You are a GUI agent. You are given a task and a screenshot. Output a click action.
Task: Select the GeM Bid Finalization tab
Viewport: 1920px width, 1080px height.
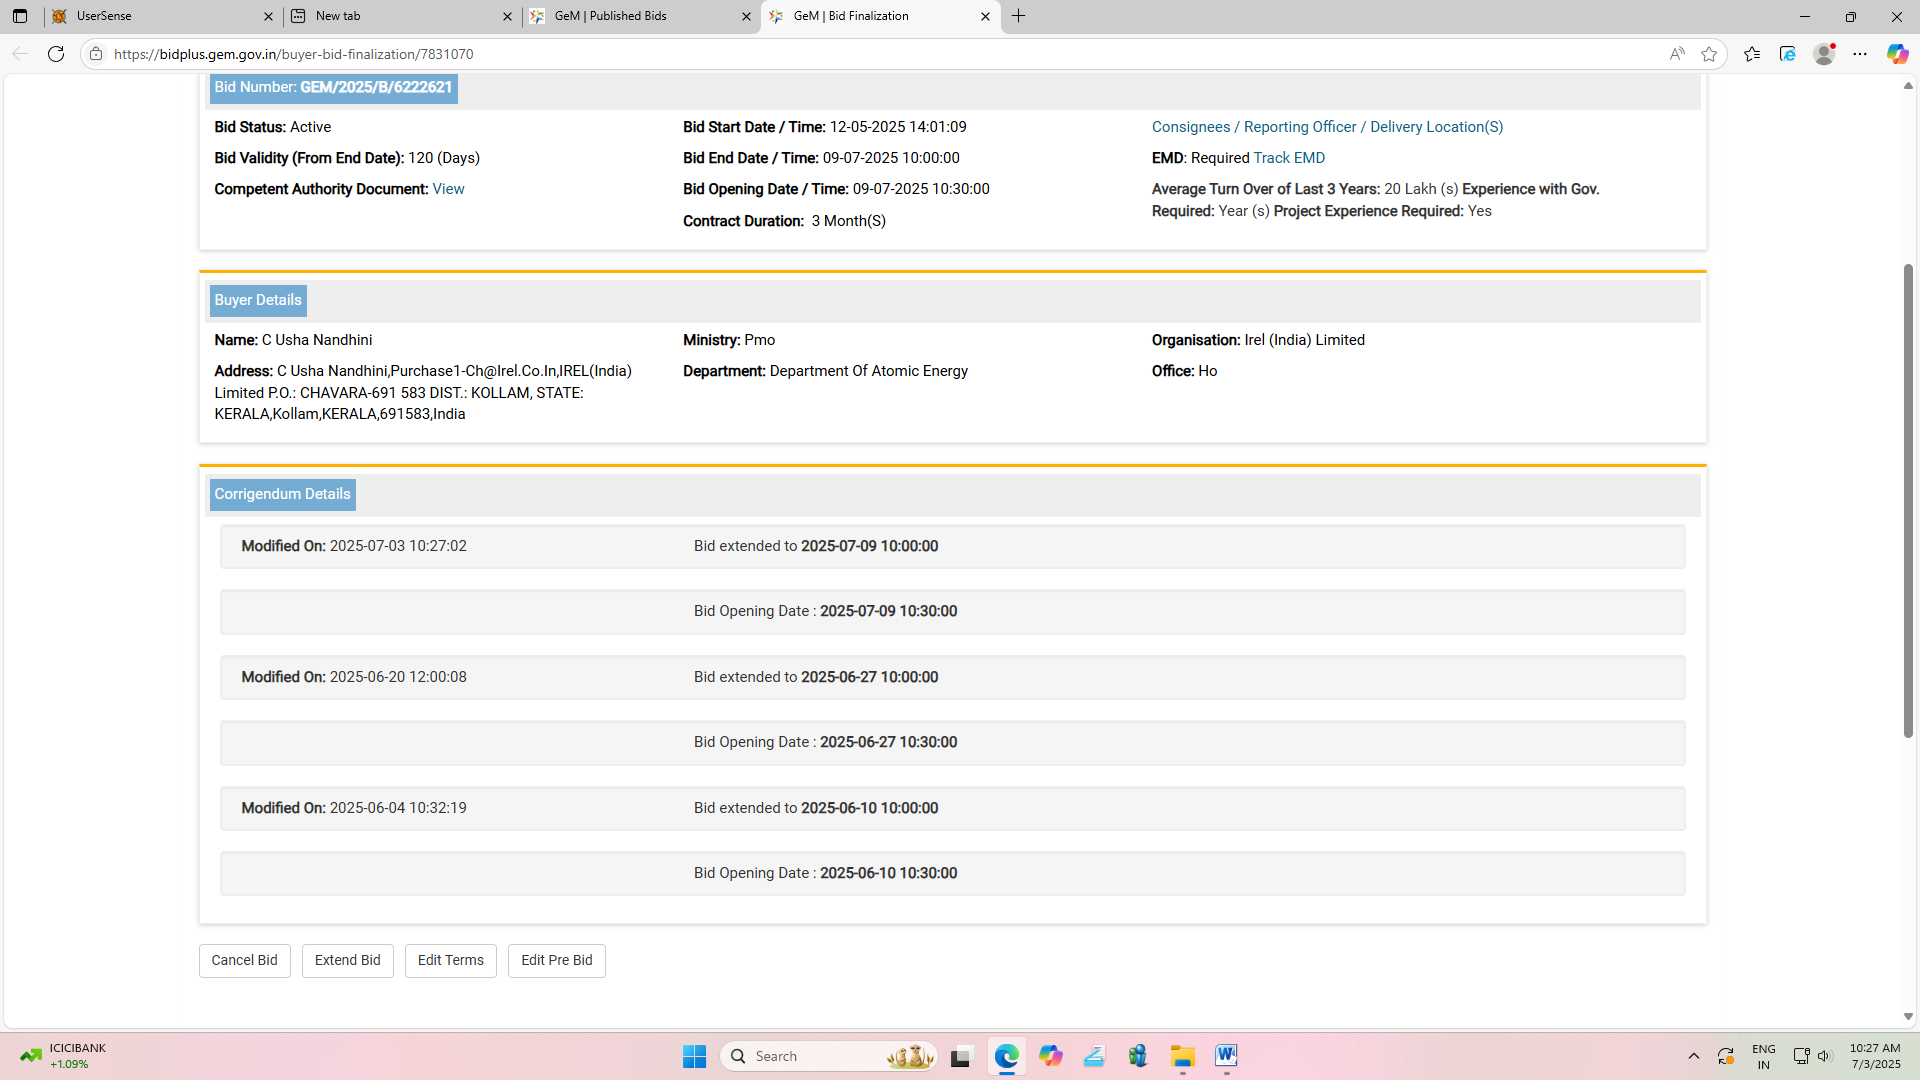[880, 16]
